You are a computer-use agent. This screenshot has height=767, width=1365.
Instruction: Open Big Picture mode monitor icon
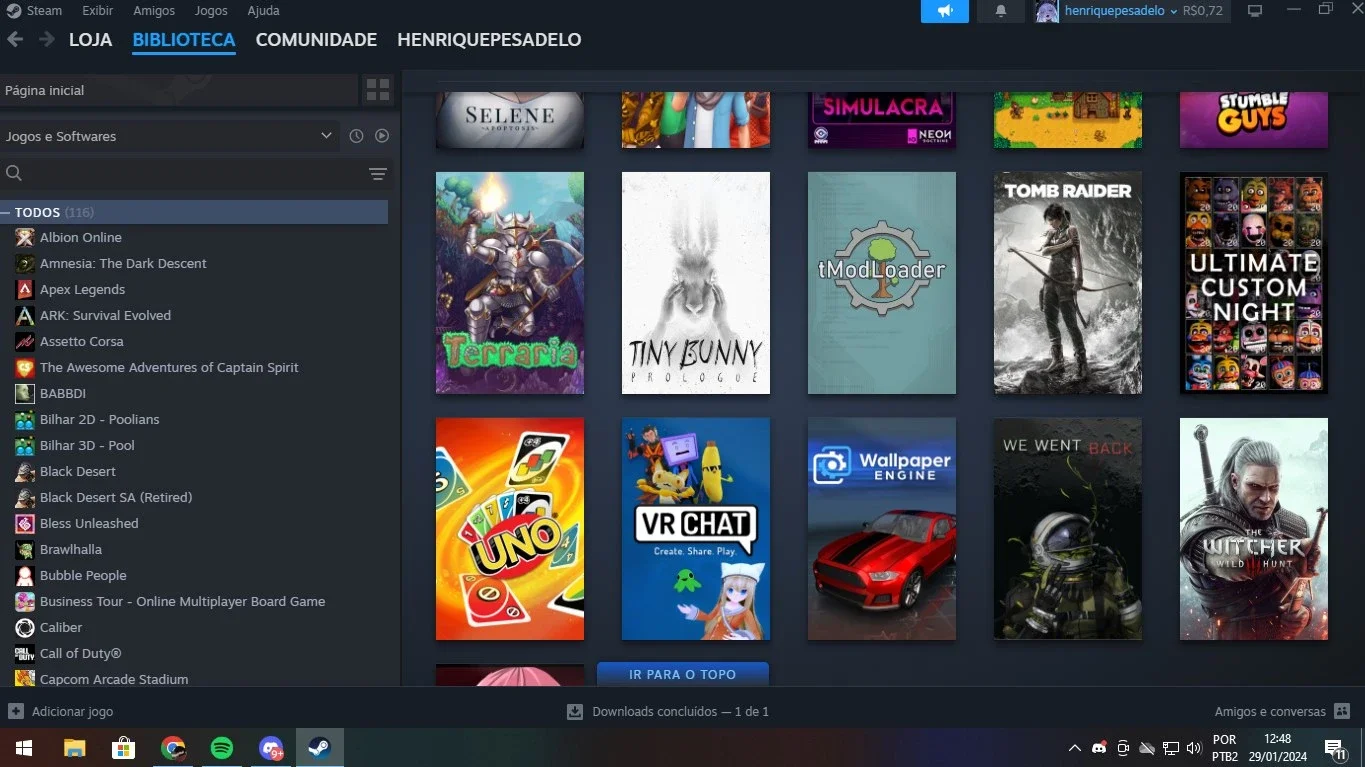(1255, 11)
